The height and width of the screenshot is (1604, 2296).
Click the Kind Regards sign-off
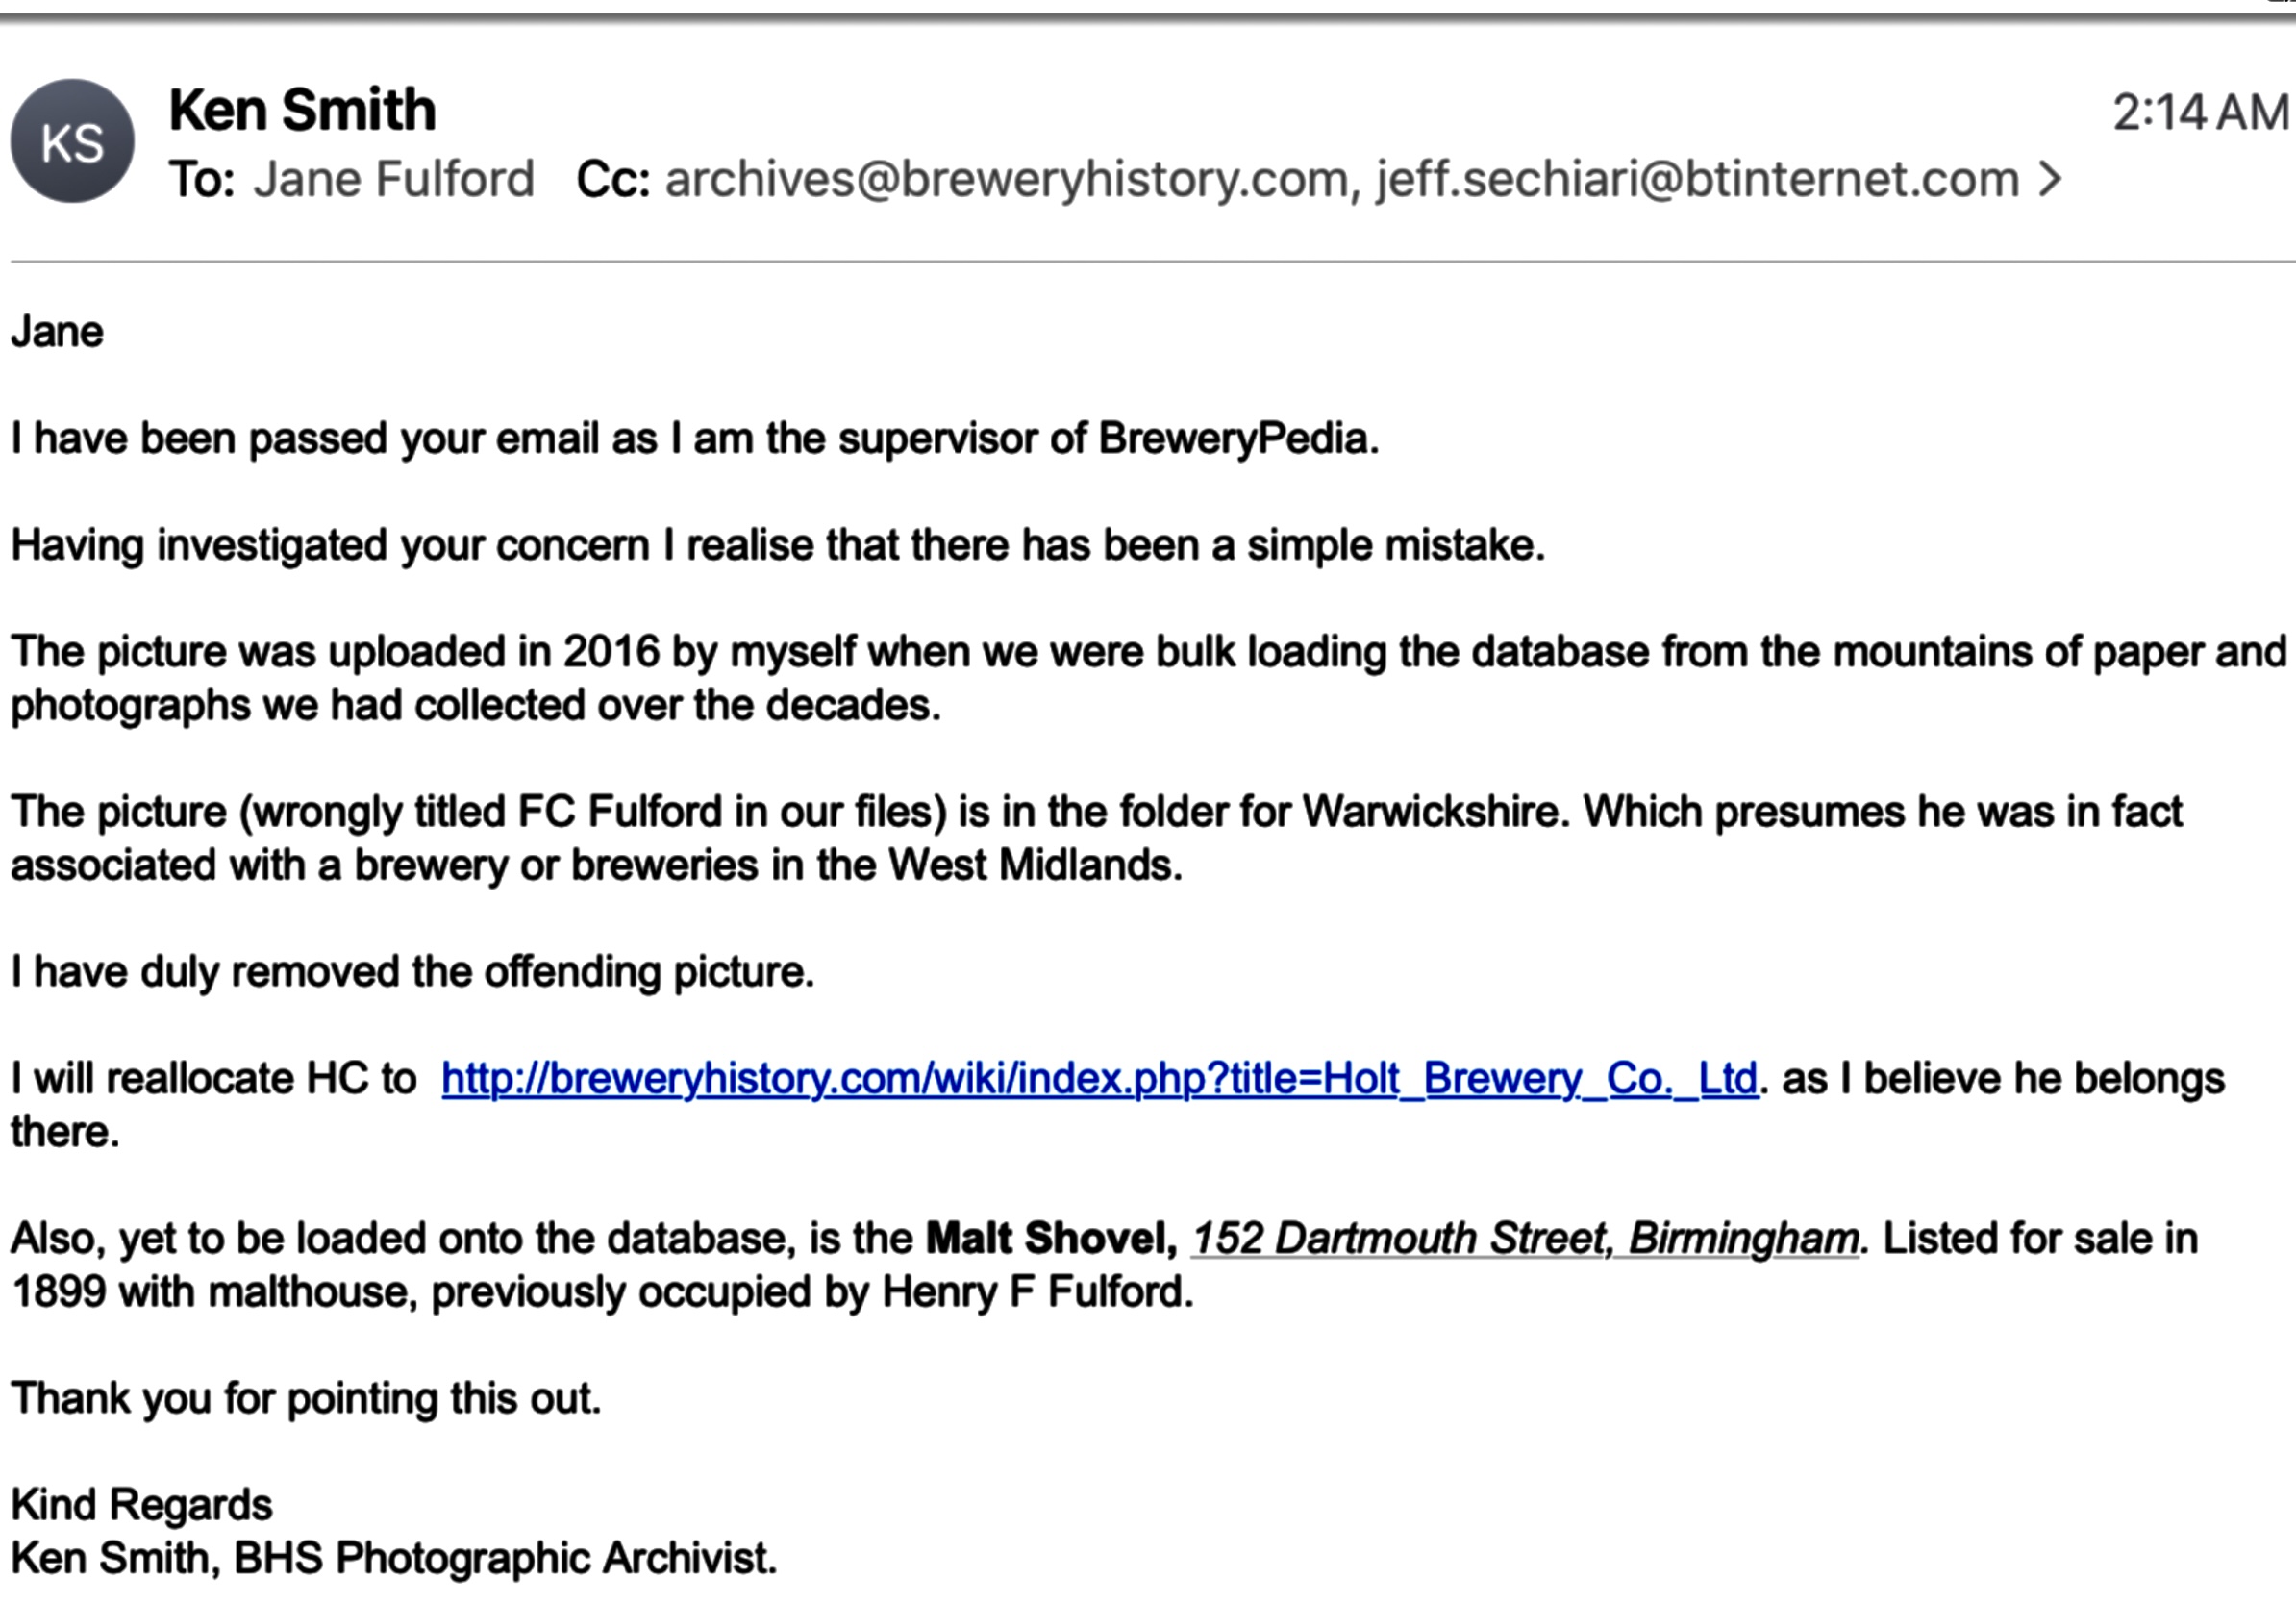coord(141,1505)
